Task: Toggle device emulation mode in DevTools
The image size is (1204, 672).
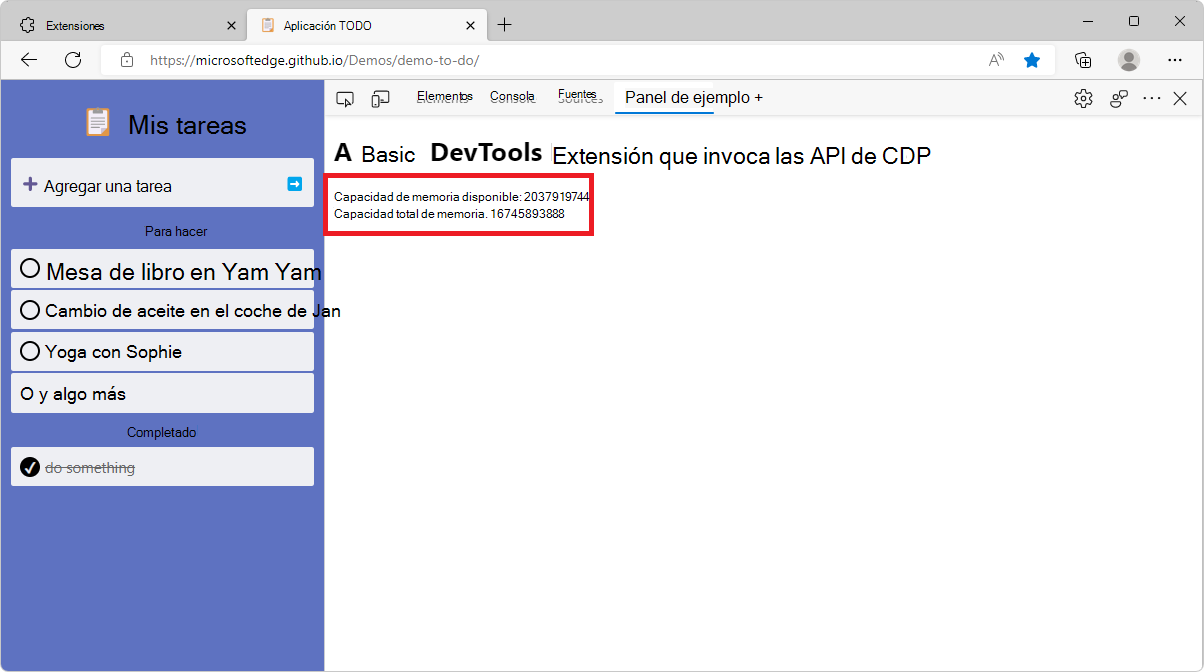Action: (380, 98)
